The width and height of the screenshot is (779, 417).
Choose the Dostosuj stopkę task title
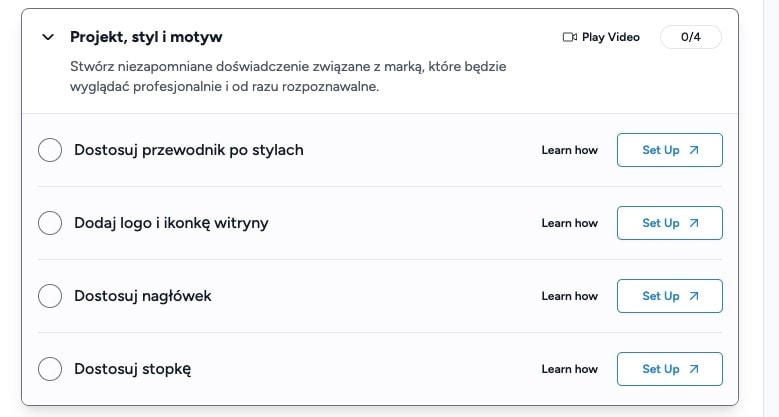click(x=132, y=369)
